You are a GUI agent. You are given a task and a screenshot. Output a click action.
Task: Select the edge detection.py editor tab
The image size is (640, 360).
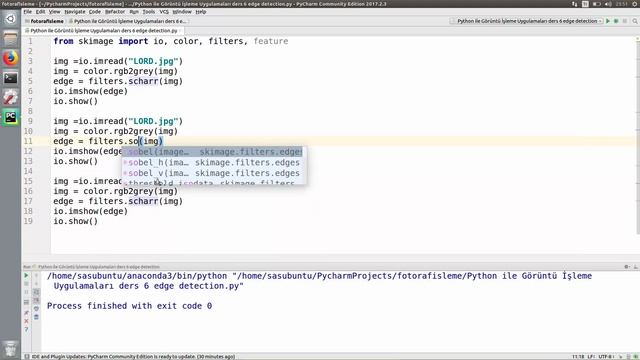point(104,31)
